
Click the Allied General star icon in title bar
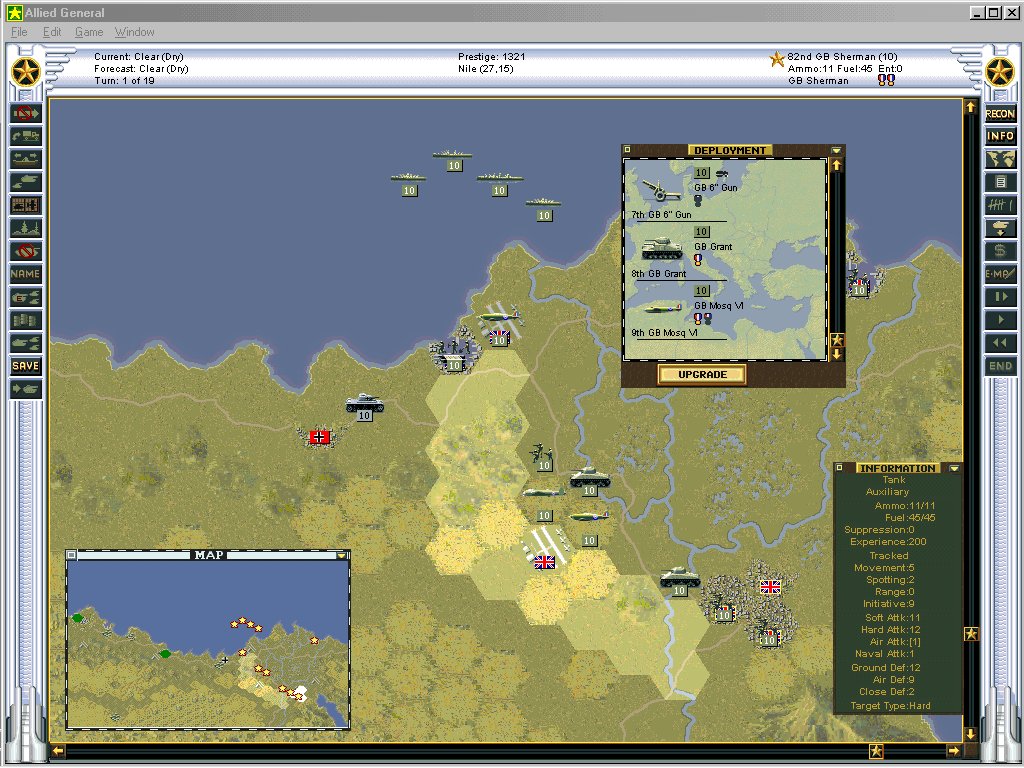14,12
